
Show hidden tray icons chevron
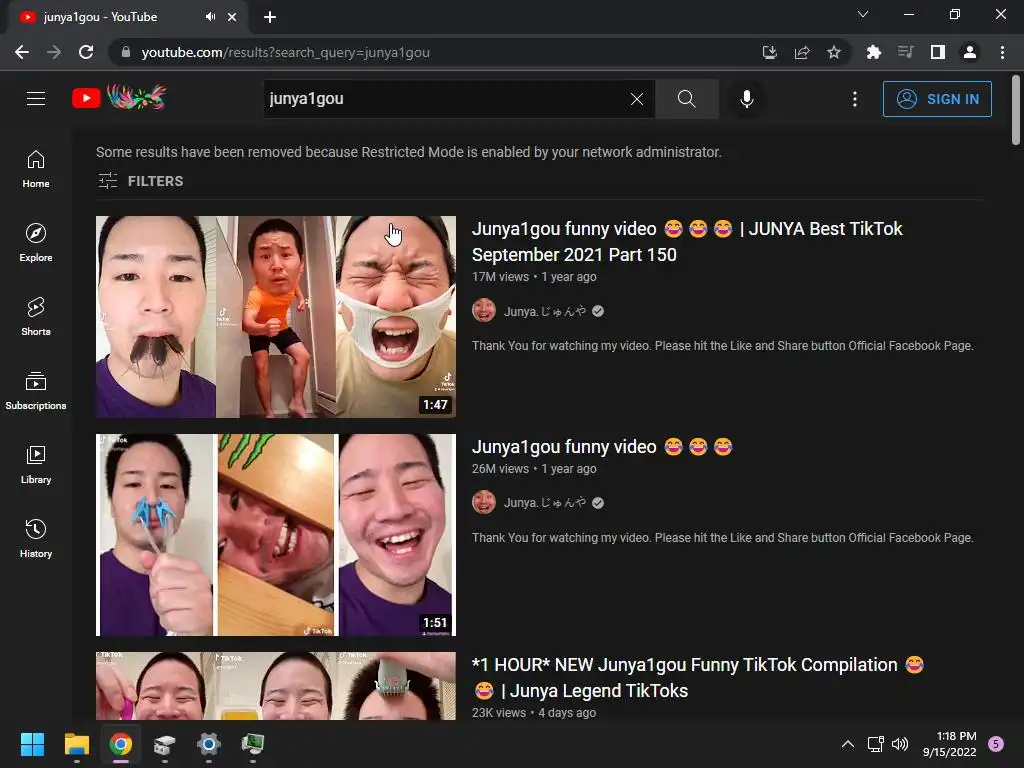pyautogui.click(x=848, y=744)
